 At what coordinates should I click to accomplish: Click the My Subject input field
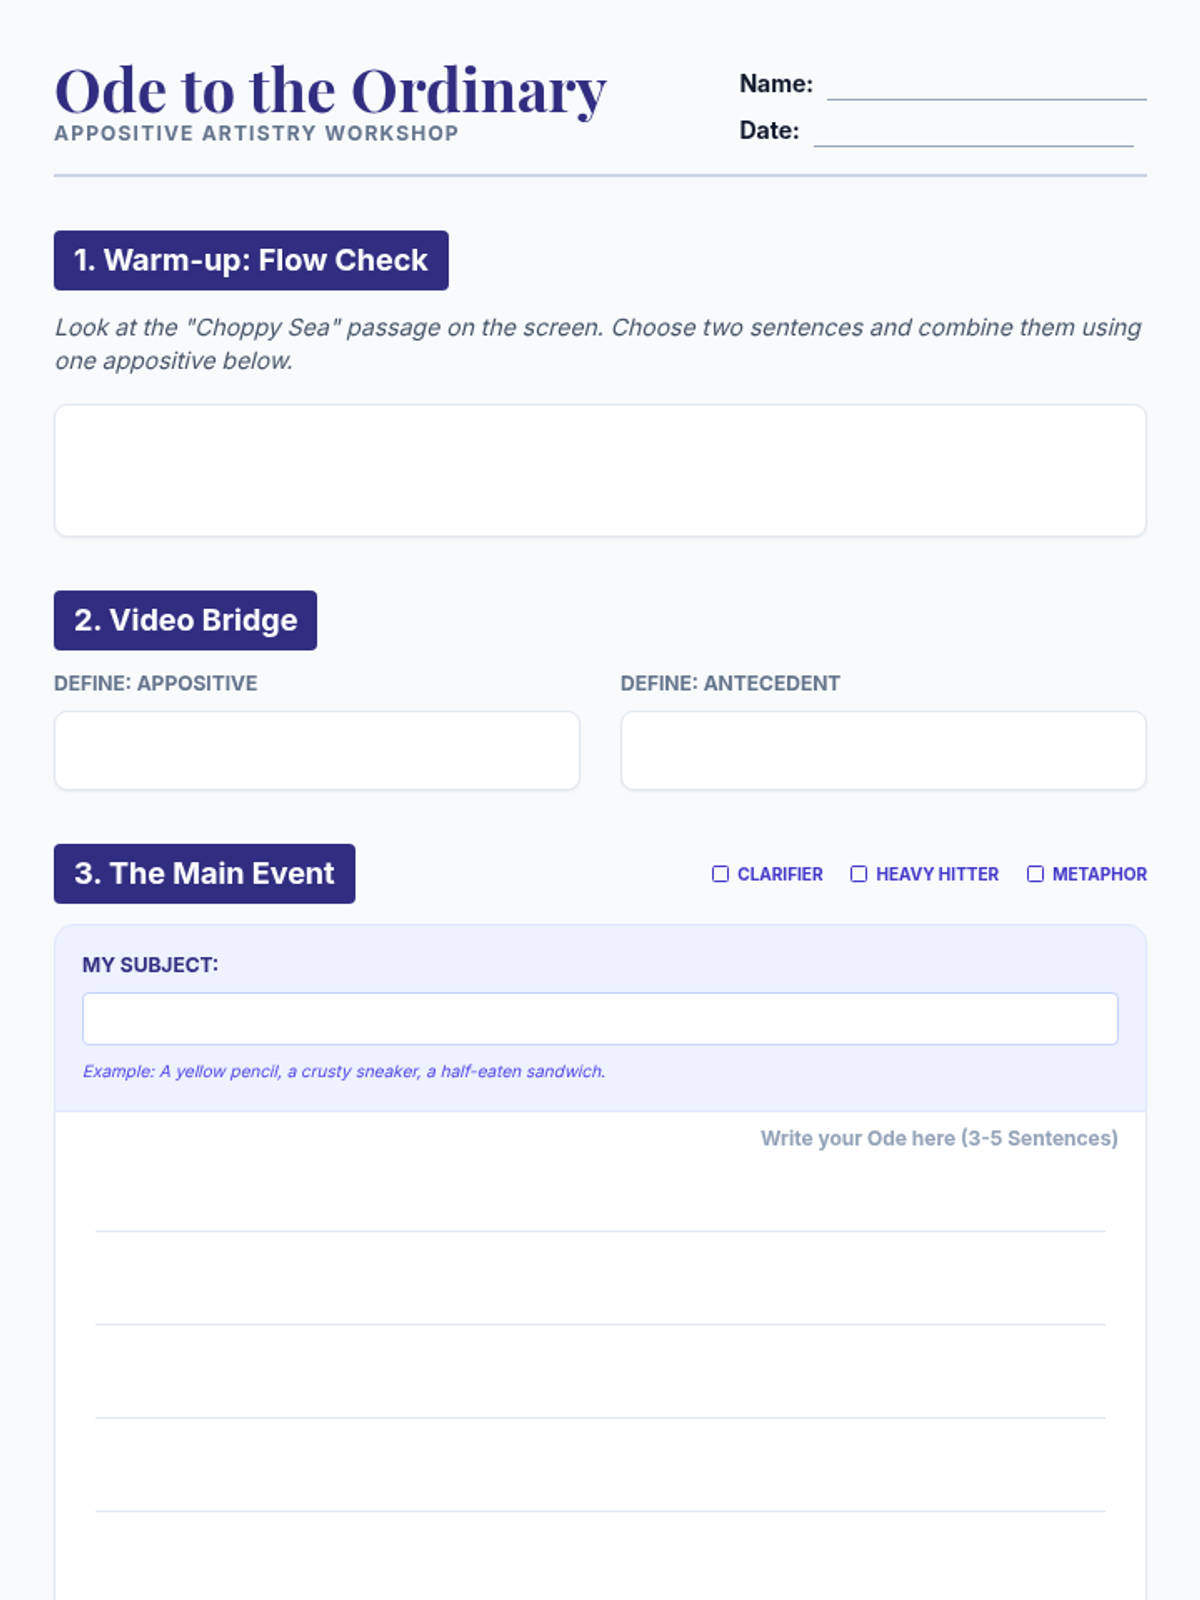point(600,1018)
